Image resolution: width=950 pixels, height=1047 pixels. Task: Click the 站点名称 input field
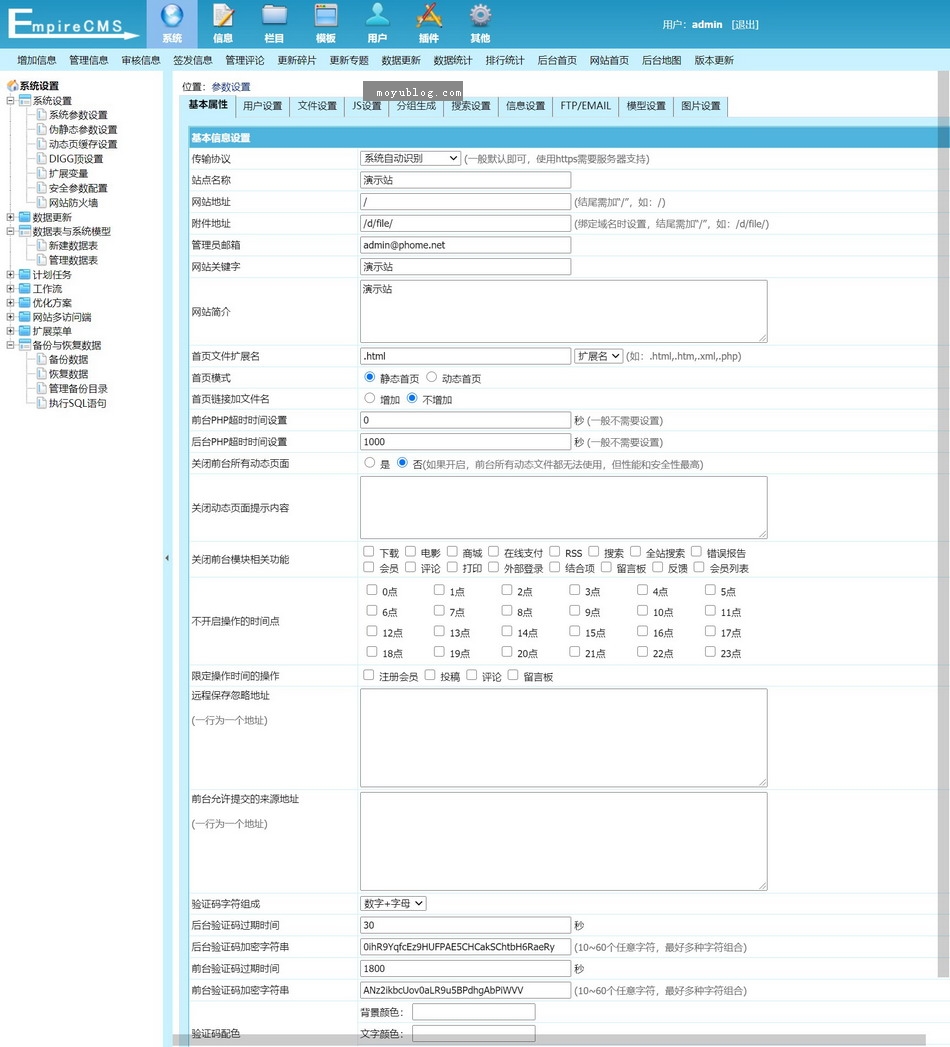pyautogui.click(x=465, y=180)
